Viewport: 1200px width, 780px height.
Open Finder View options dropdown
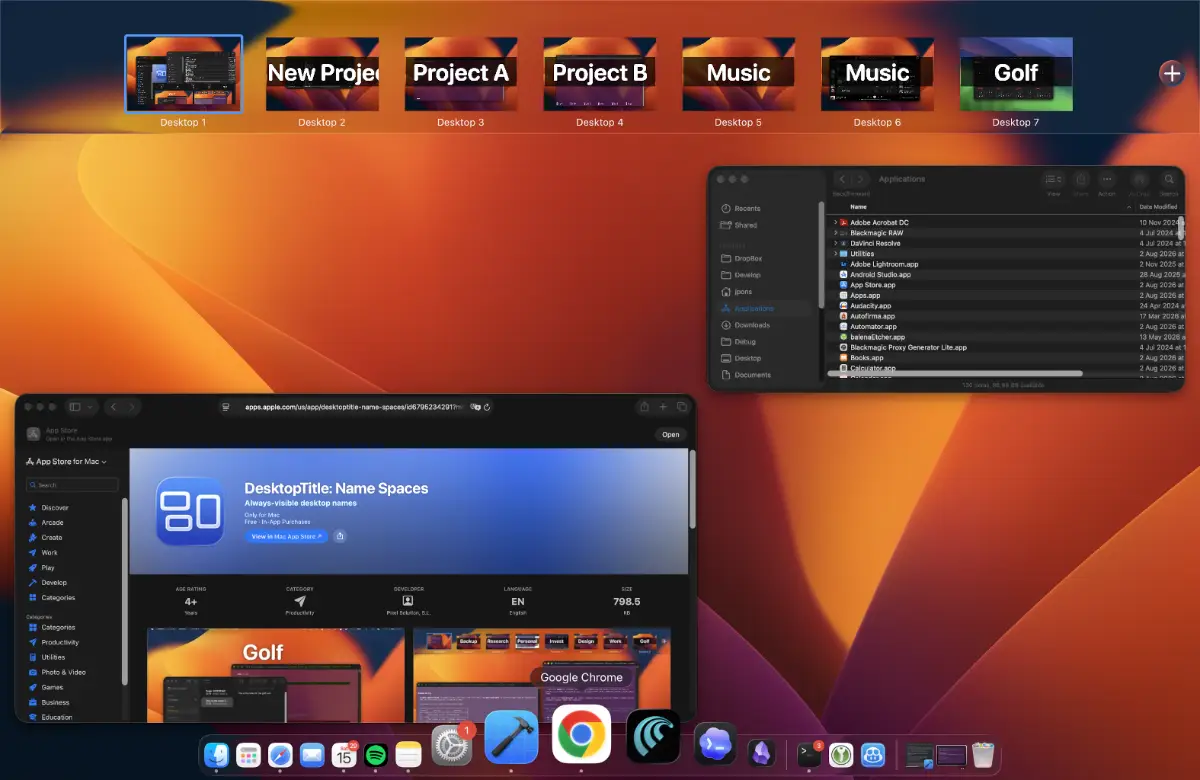(x=1053, y=179)
